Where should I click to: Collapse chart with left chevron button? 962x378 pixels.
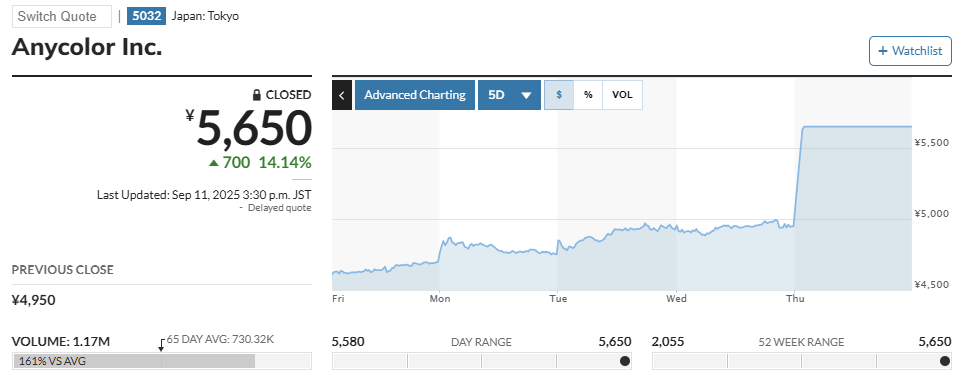point(342,95)
